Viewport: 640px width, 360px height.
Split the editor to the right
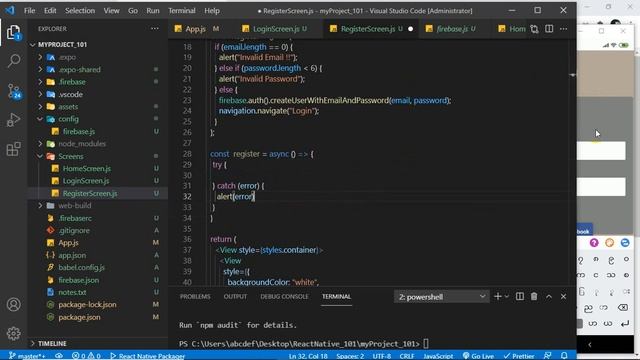tap(549, 29)
